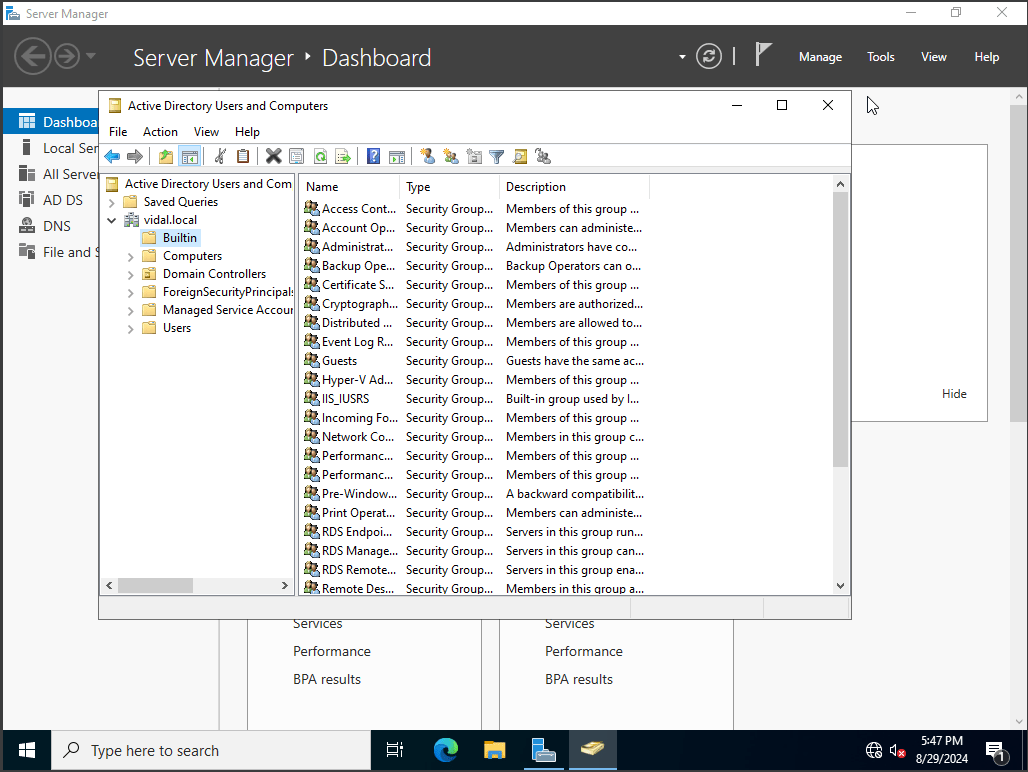This screenshot has height=772, width=1028.
Task: Select the Backup Ope... group entry
Action: coord(358,266)
